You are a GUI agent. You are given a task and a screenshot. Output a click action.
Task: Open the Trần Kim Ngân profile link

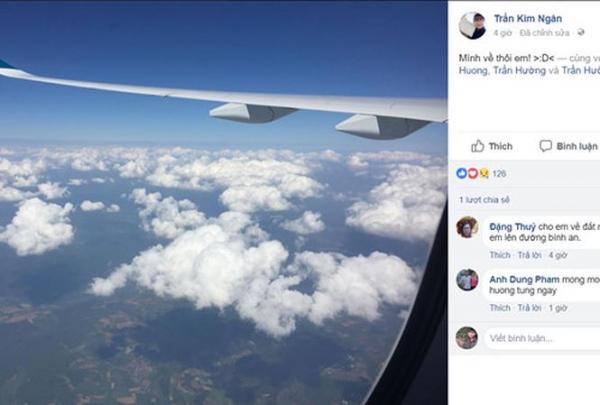527,18
